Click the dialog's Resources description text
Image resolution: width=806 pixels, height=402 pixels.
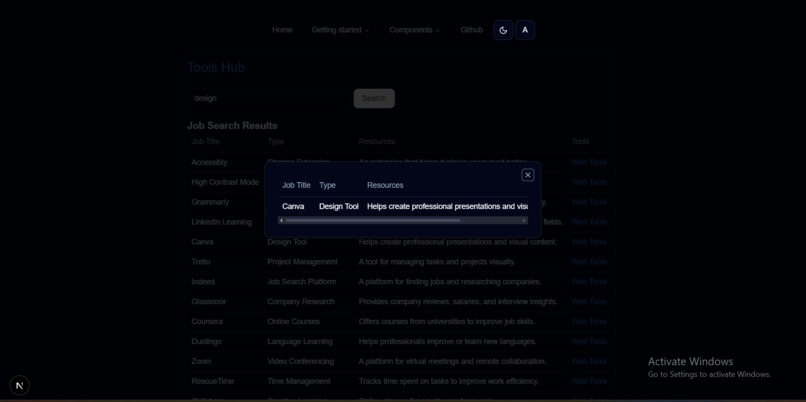(447, 206)
